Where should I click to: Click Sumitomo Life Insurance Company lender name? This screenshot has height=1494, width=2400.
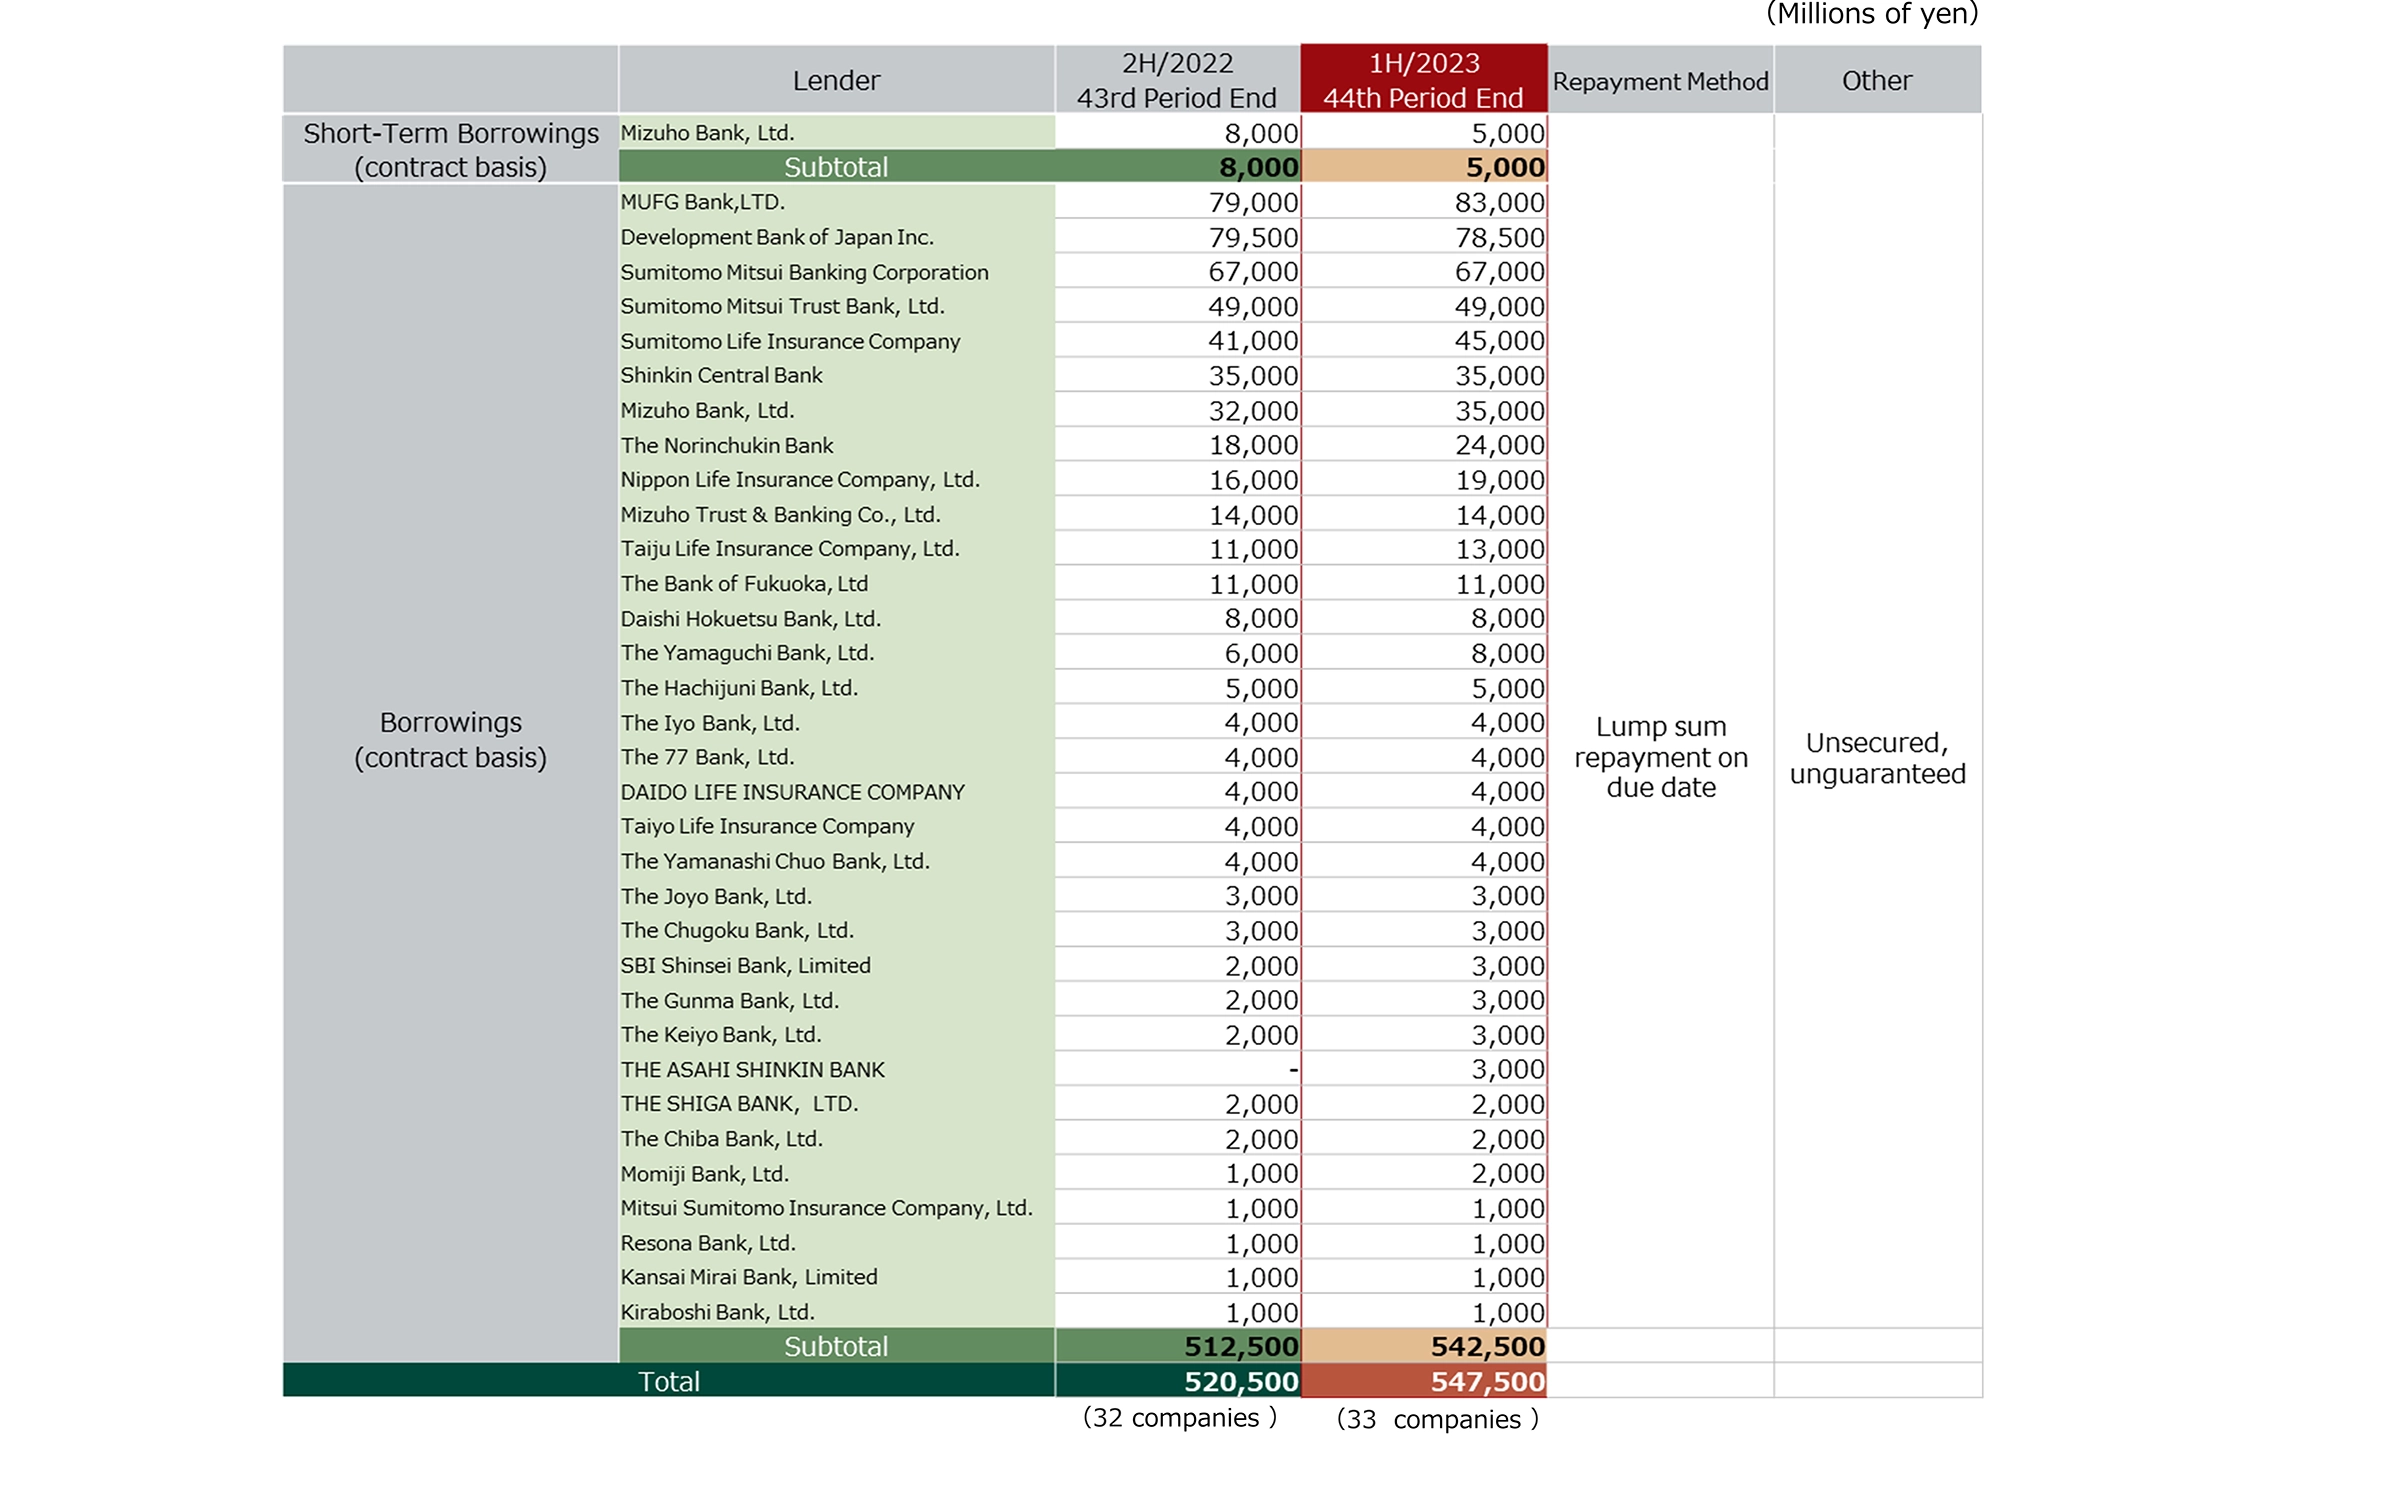point(790,341)
